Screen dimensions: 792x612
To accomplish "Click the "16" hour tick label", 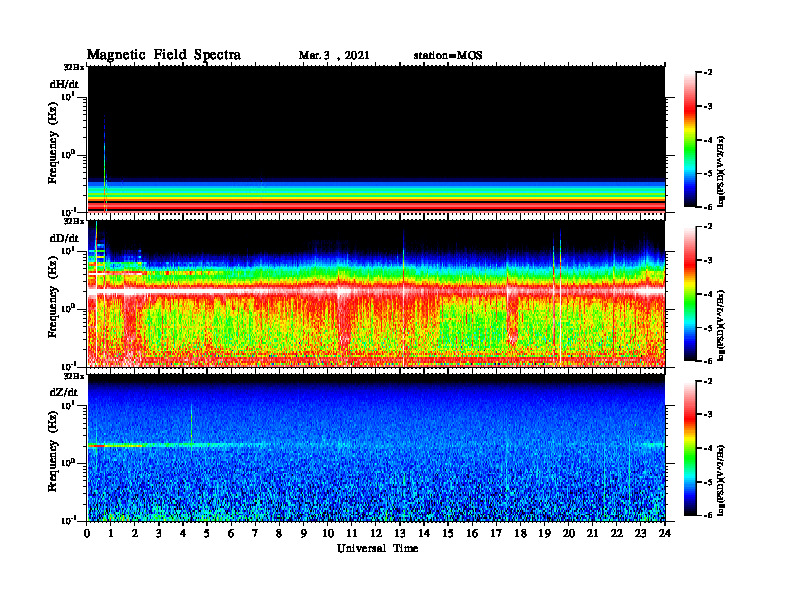I will 472,533.
